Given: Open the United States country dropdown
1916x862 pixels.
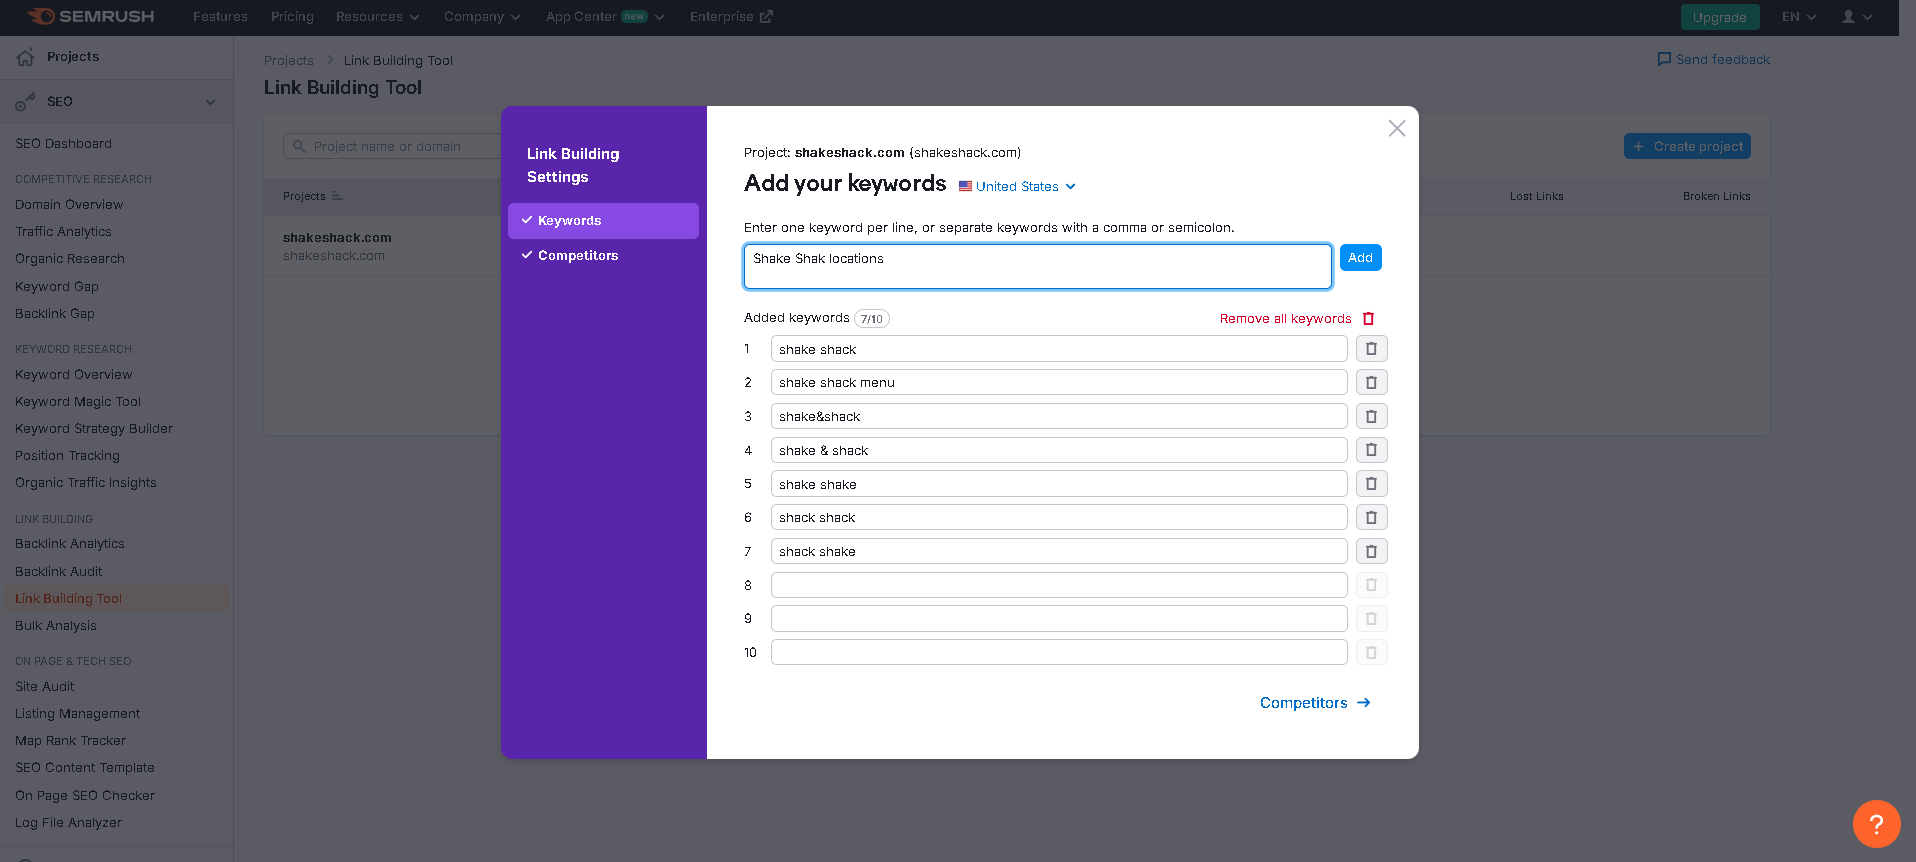Looking at the screenshot, I should point(1017,187).
